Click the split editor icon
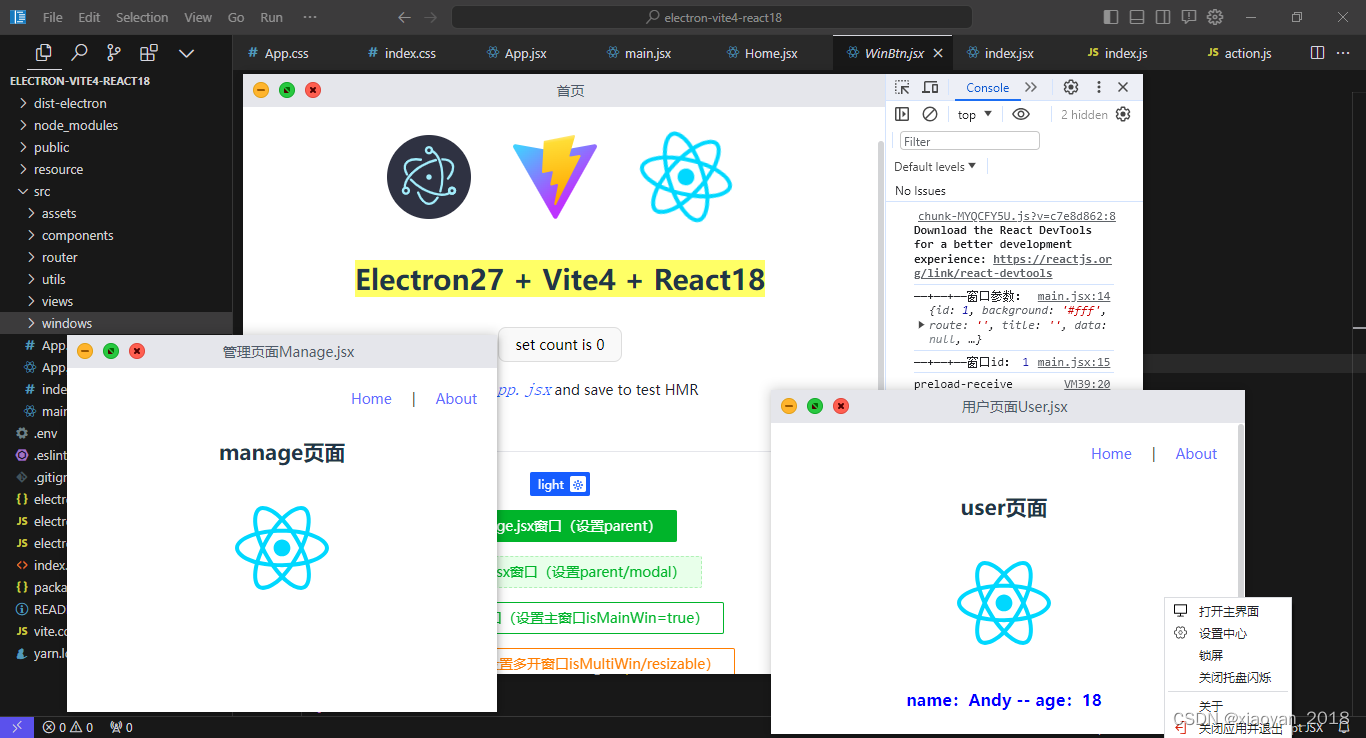The image size is (1366, 738). click(1318, 53)
